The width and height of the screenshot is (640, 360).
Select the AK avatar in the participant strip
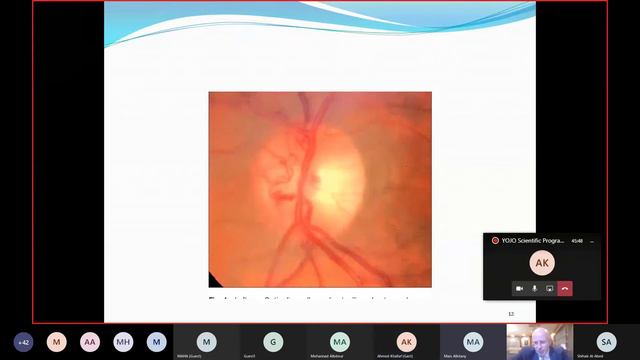[x=407, y=342]
